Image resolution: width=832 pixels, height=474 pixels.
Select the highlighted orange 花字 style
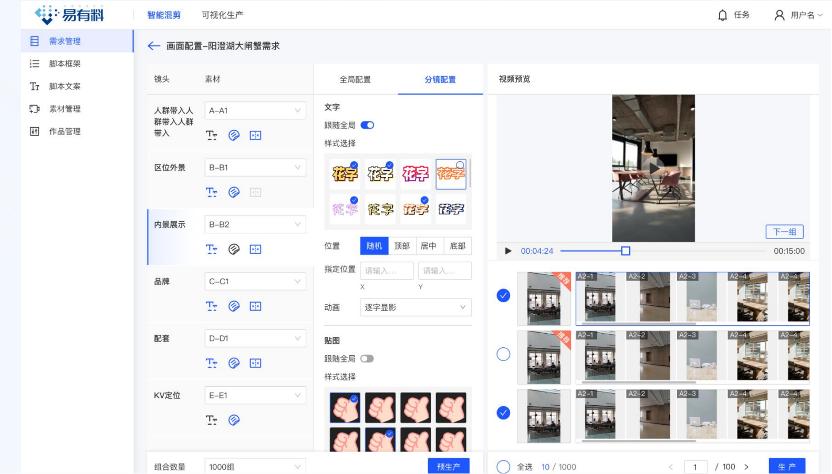pos(451,174)
